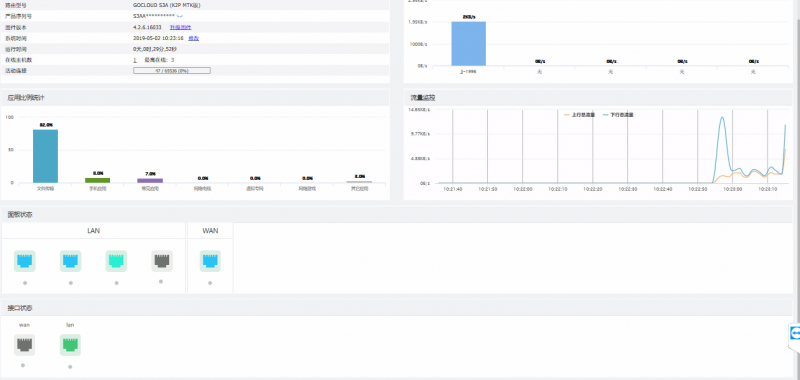
Task: Click the second blue LAN port icon
Action: click(x=70, y=261)
